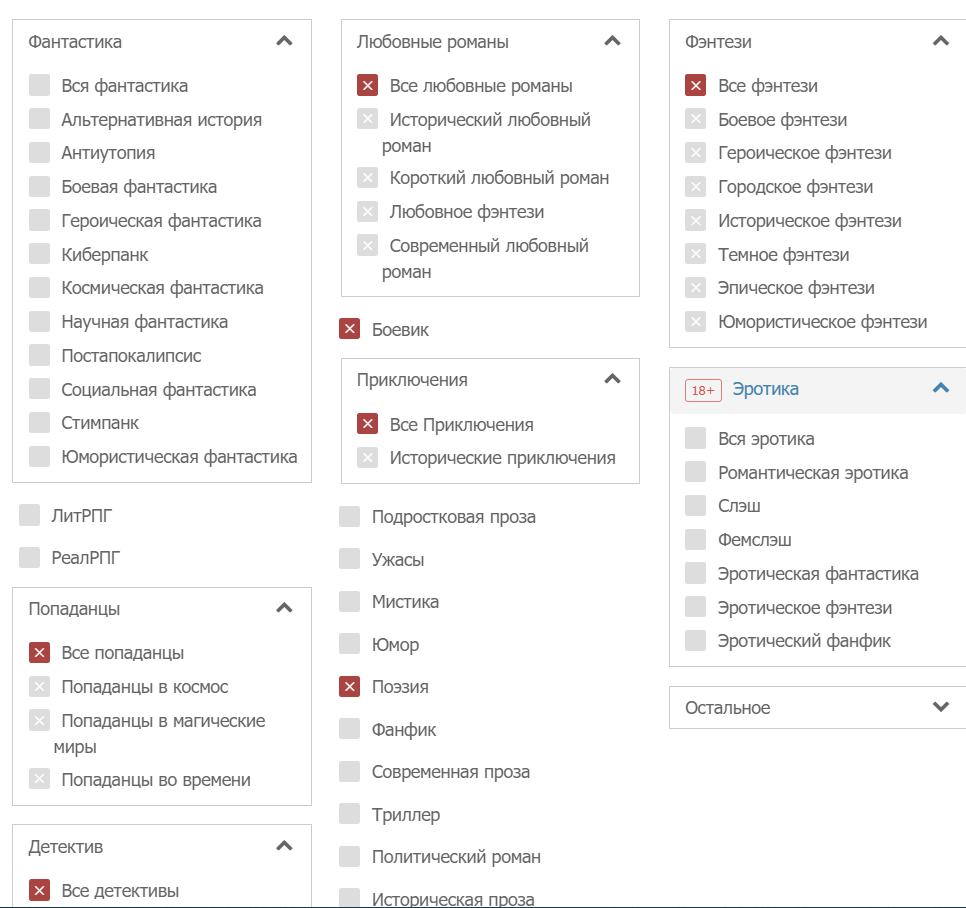Tick the Ужасы genre checkbox
The height and width of the screenshot is (908, 966).
(x=349, y=559)
